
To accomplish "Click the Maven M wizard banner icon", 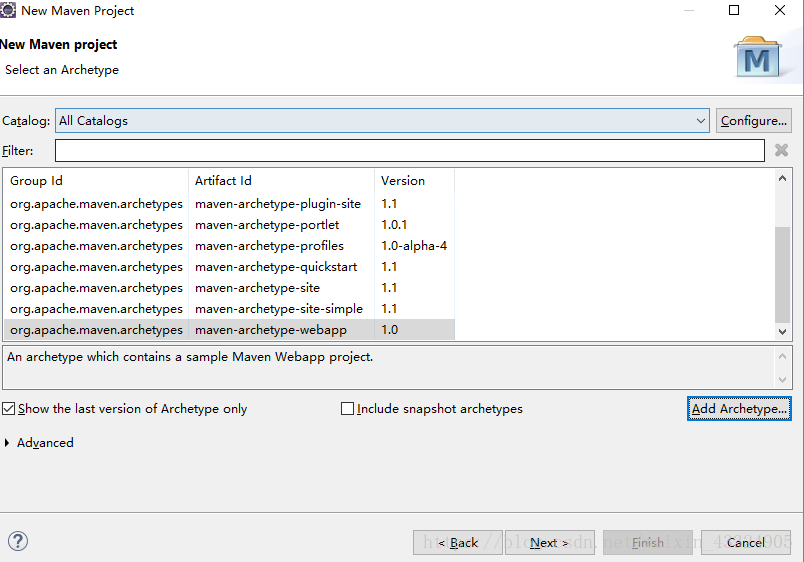I will (757, 57).
